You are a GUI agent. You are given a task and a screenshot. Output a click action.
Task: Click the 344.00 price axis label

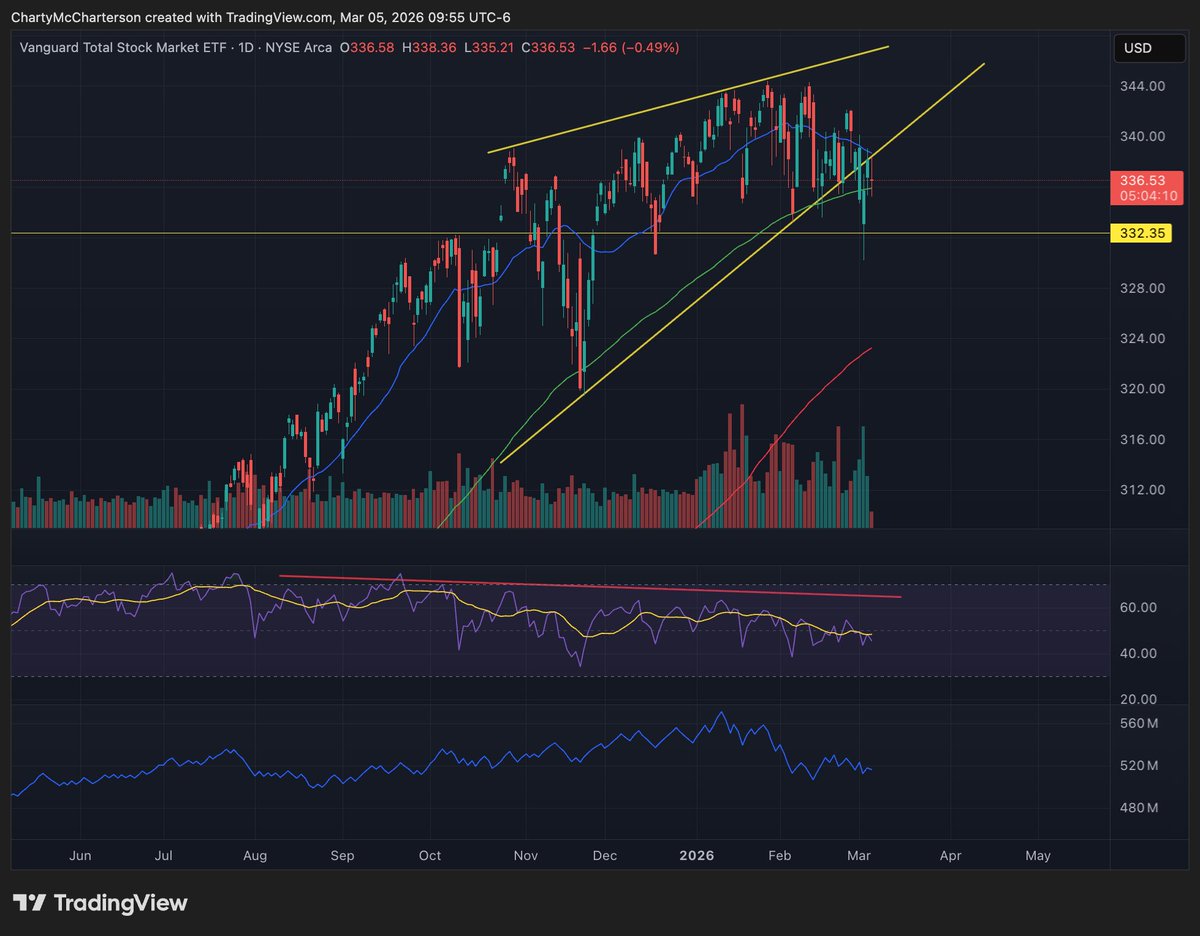click(x=1142, y=87)
